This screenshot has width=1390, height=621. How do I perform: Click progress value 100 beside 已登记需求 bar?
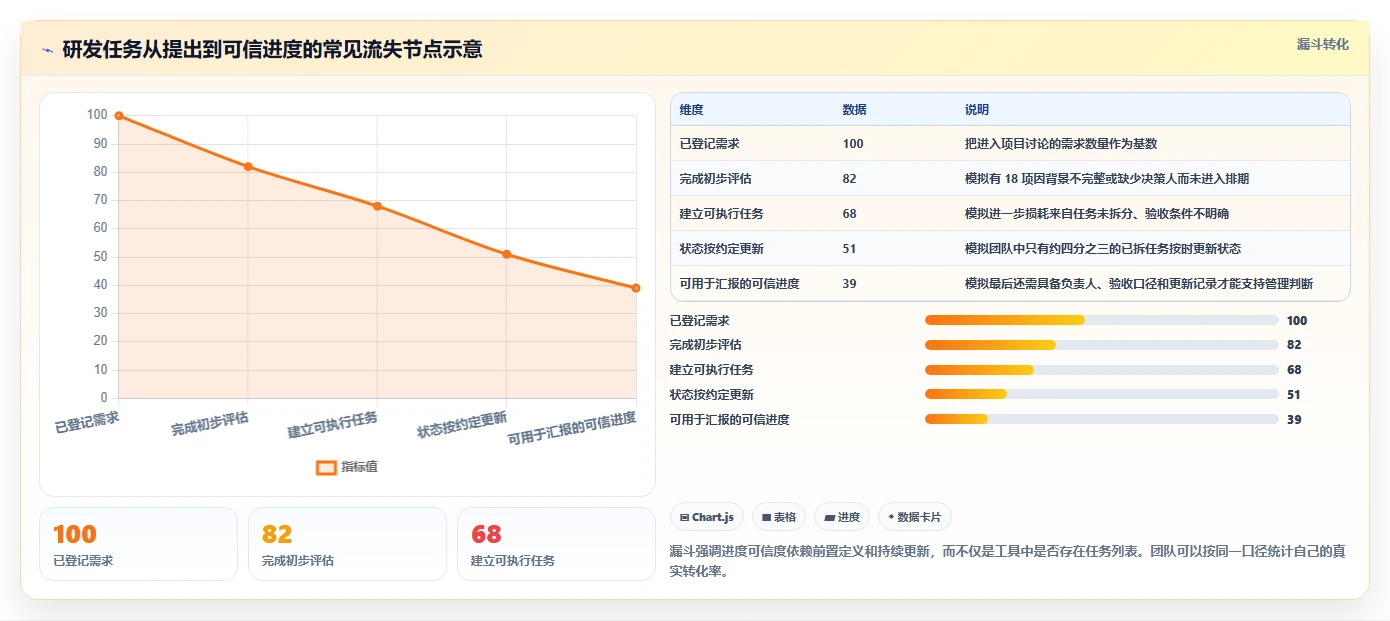[x=1297, y=321]
